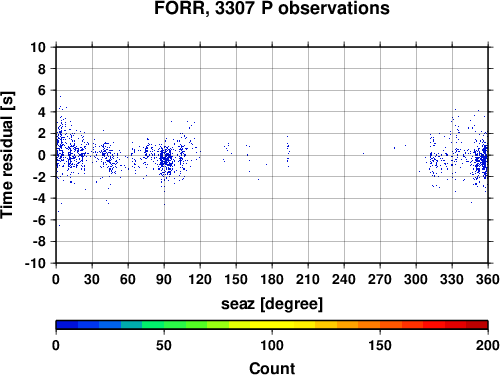Click the colorbar tick label 50
The width and height of the screenshot is (500, 375).
click(x=164, y=345)
